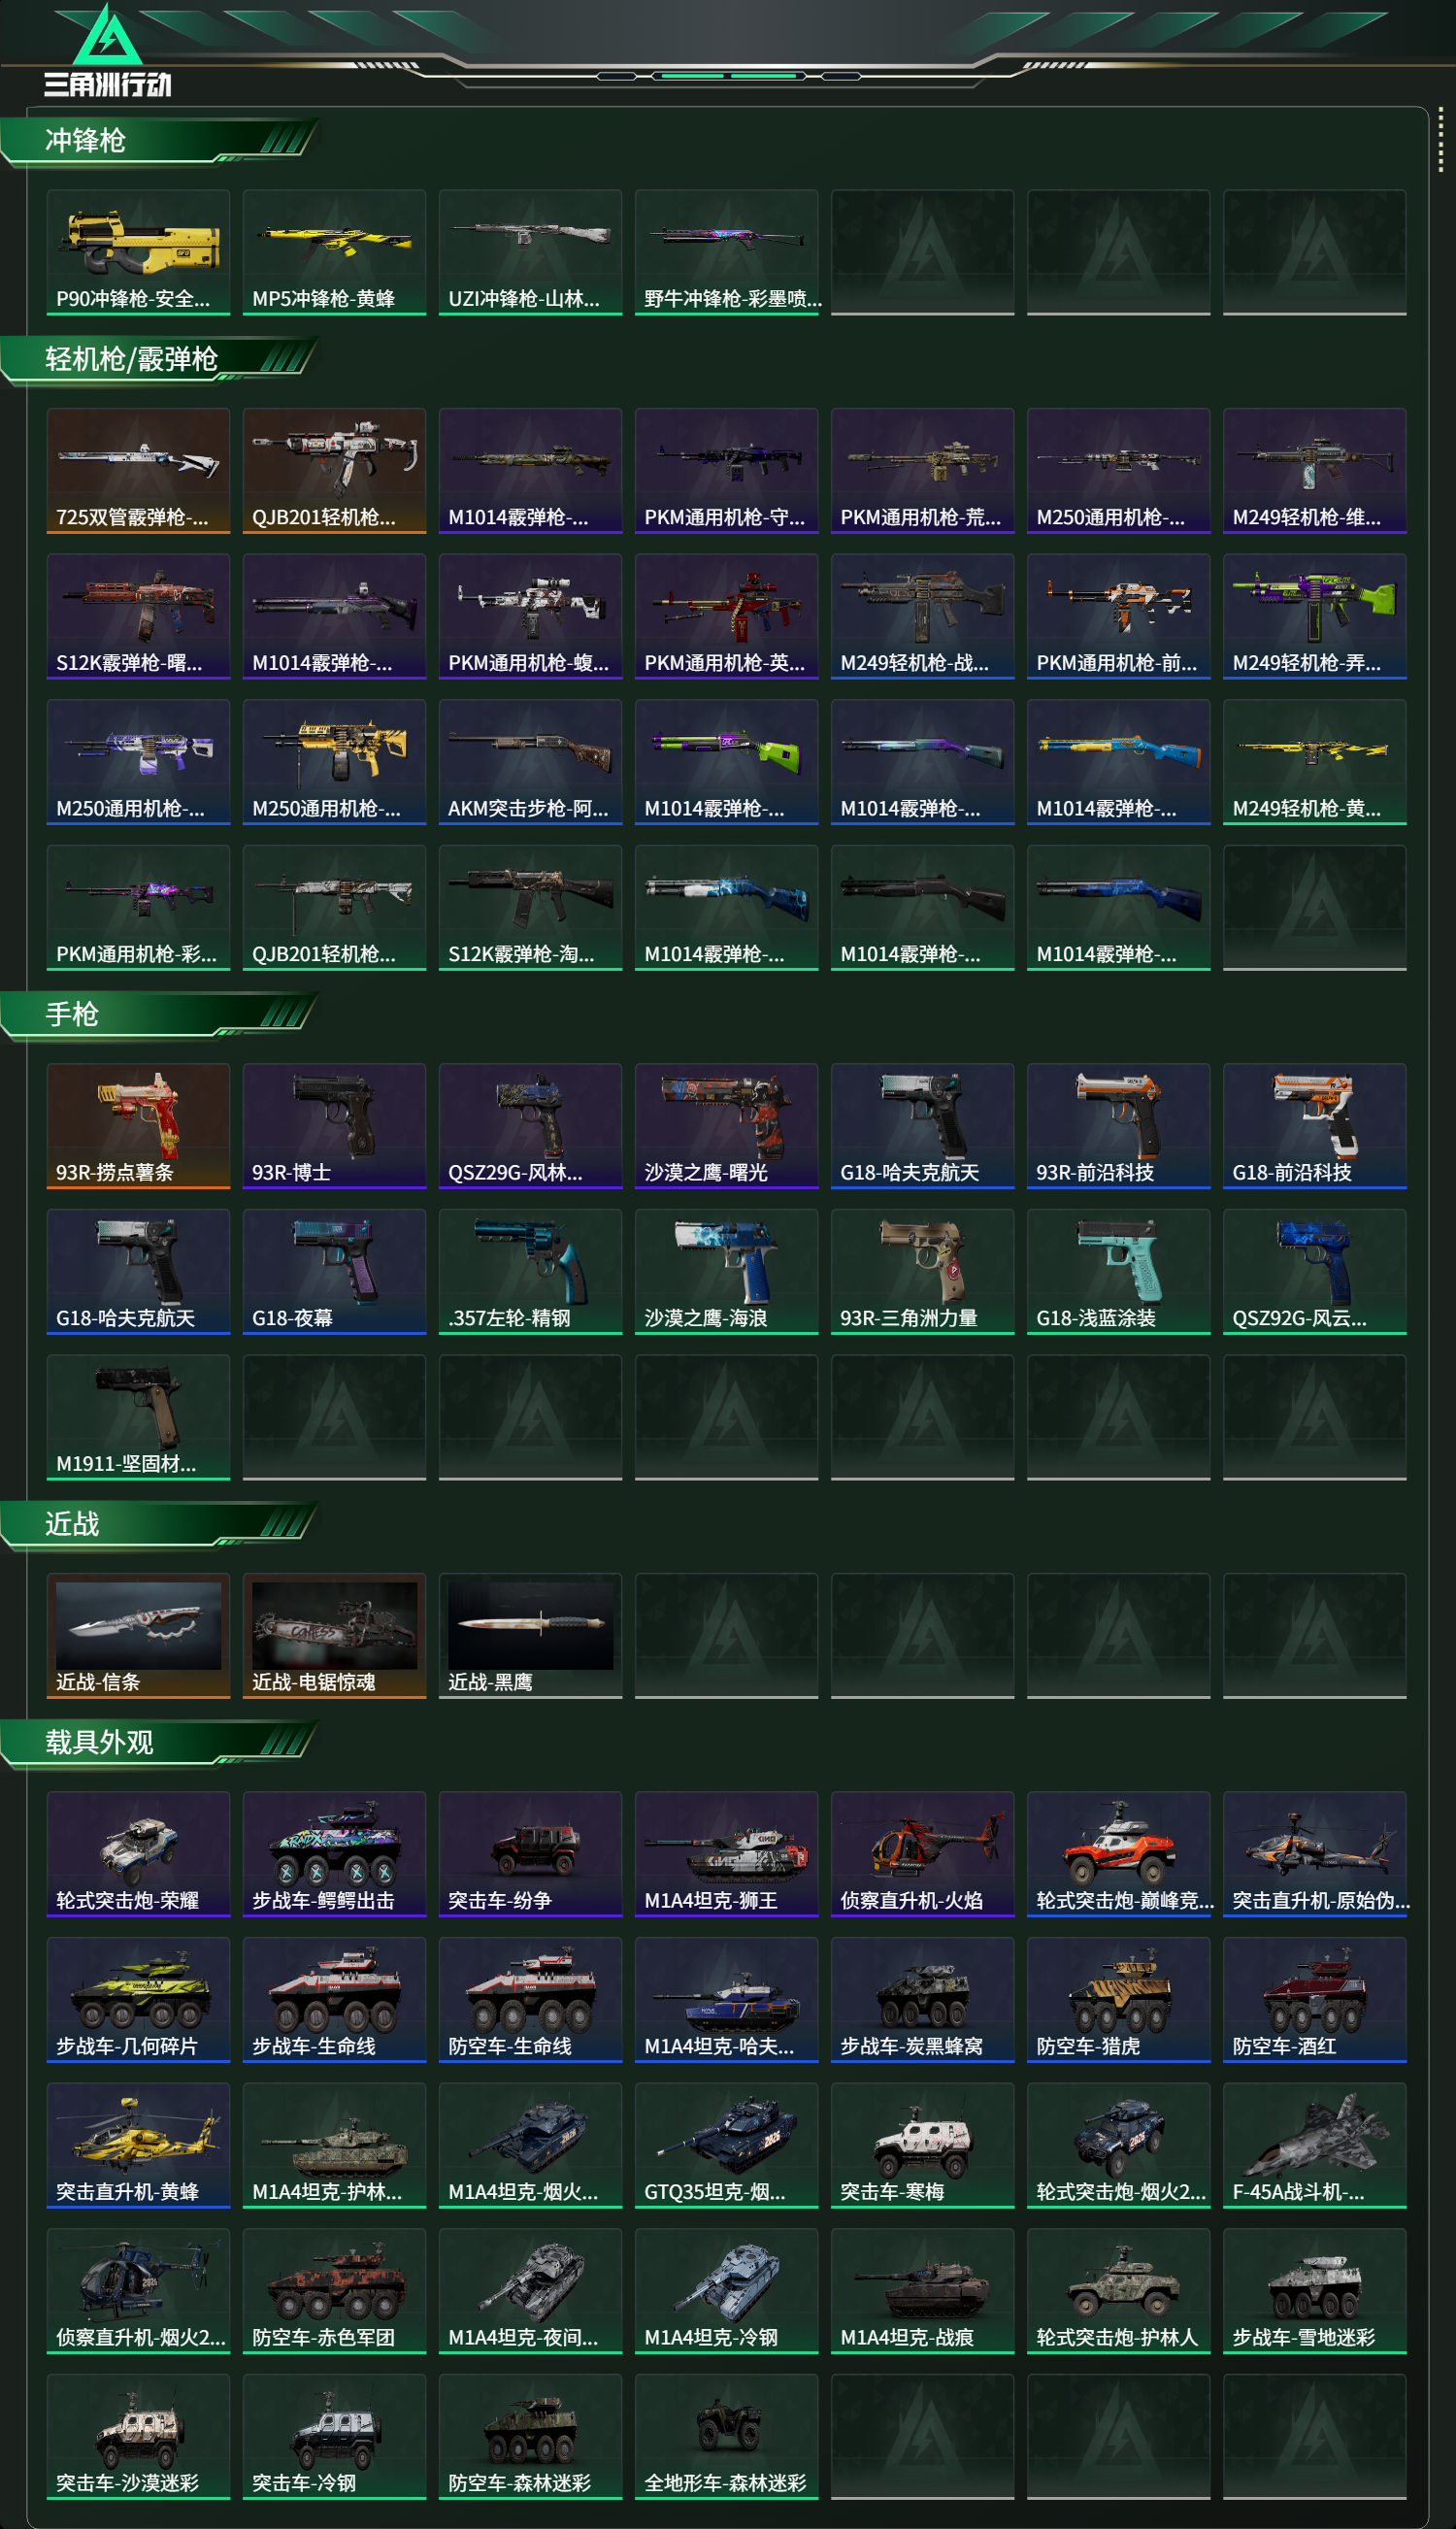The height and width of the screenshot is (2529, 1456).
Task: Click the .357左轮-精钢 revolver skin
Action: pos(530,1272)
